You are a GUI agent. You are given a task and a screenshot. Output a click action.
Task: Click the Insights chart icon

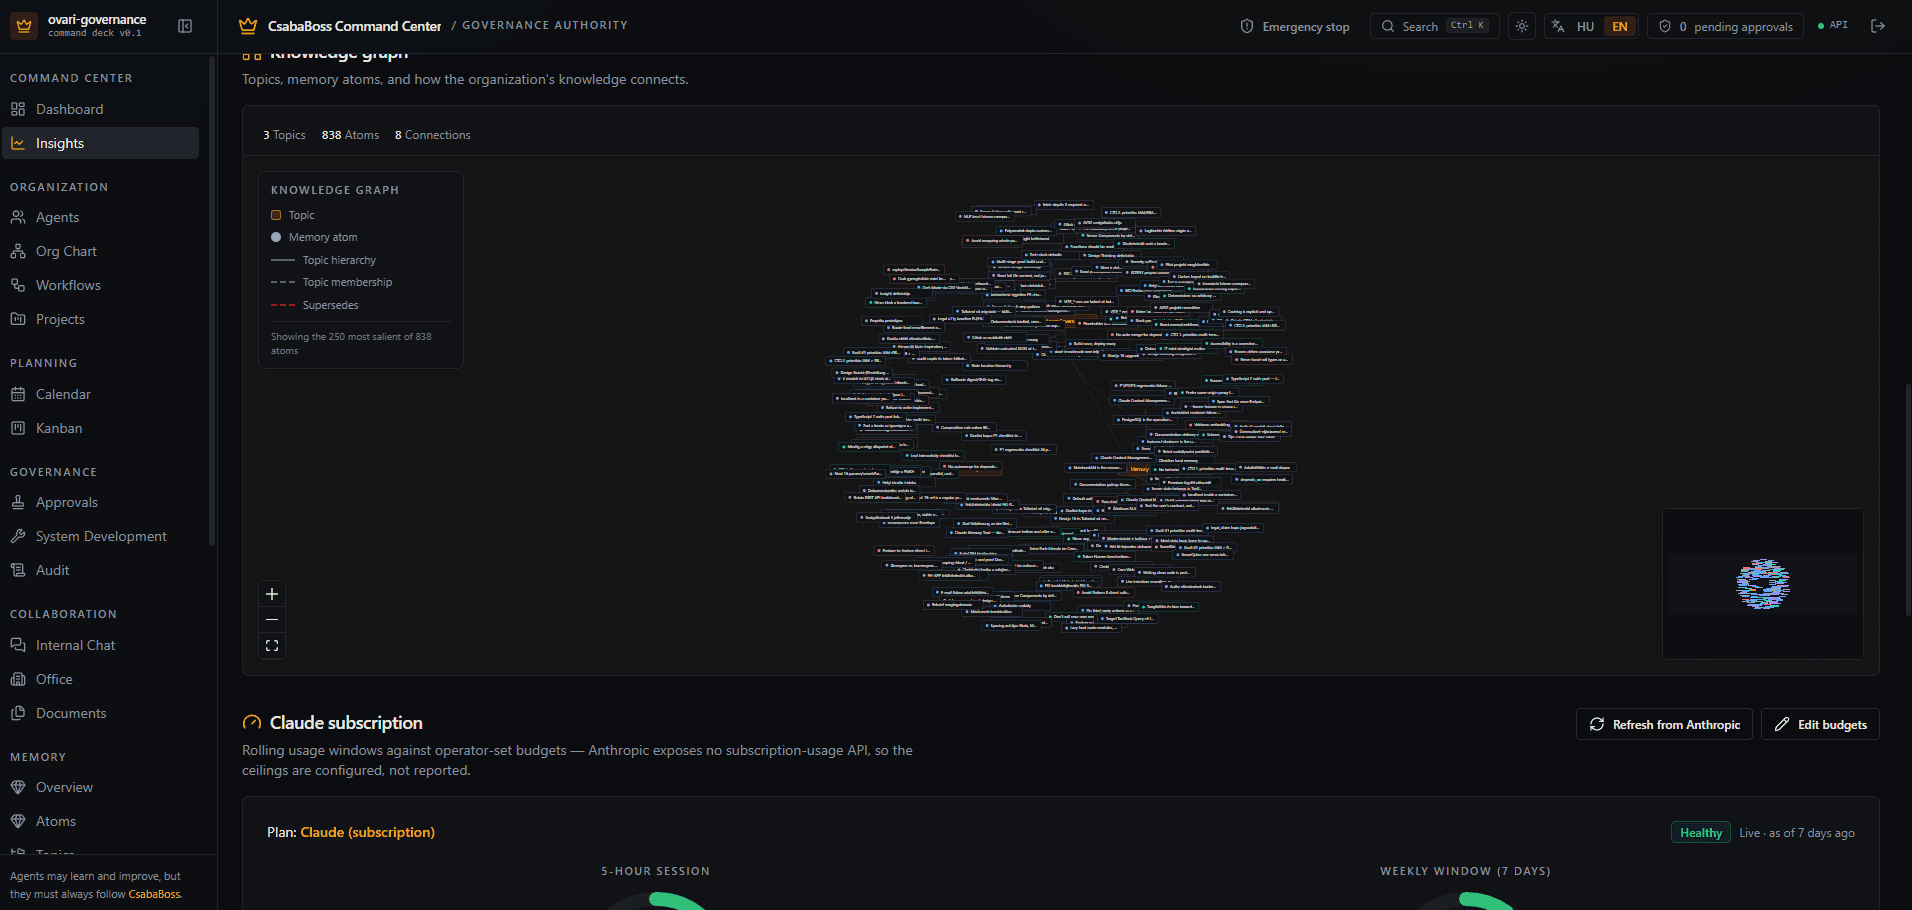click(18, 143)
